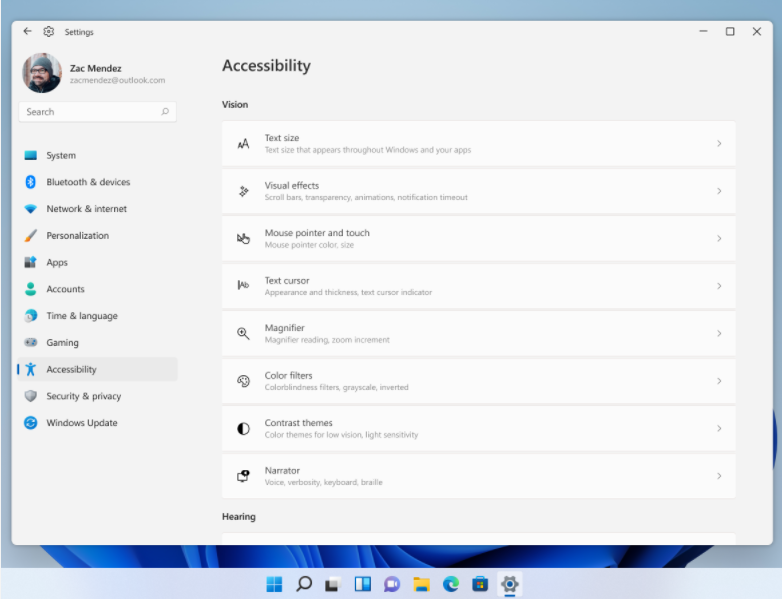Image resolution: width=782 pixels, height=599 pixels.
Task: Click the Text size AA icon
Action: (243, 144)
